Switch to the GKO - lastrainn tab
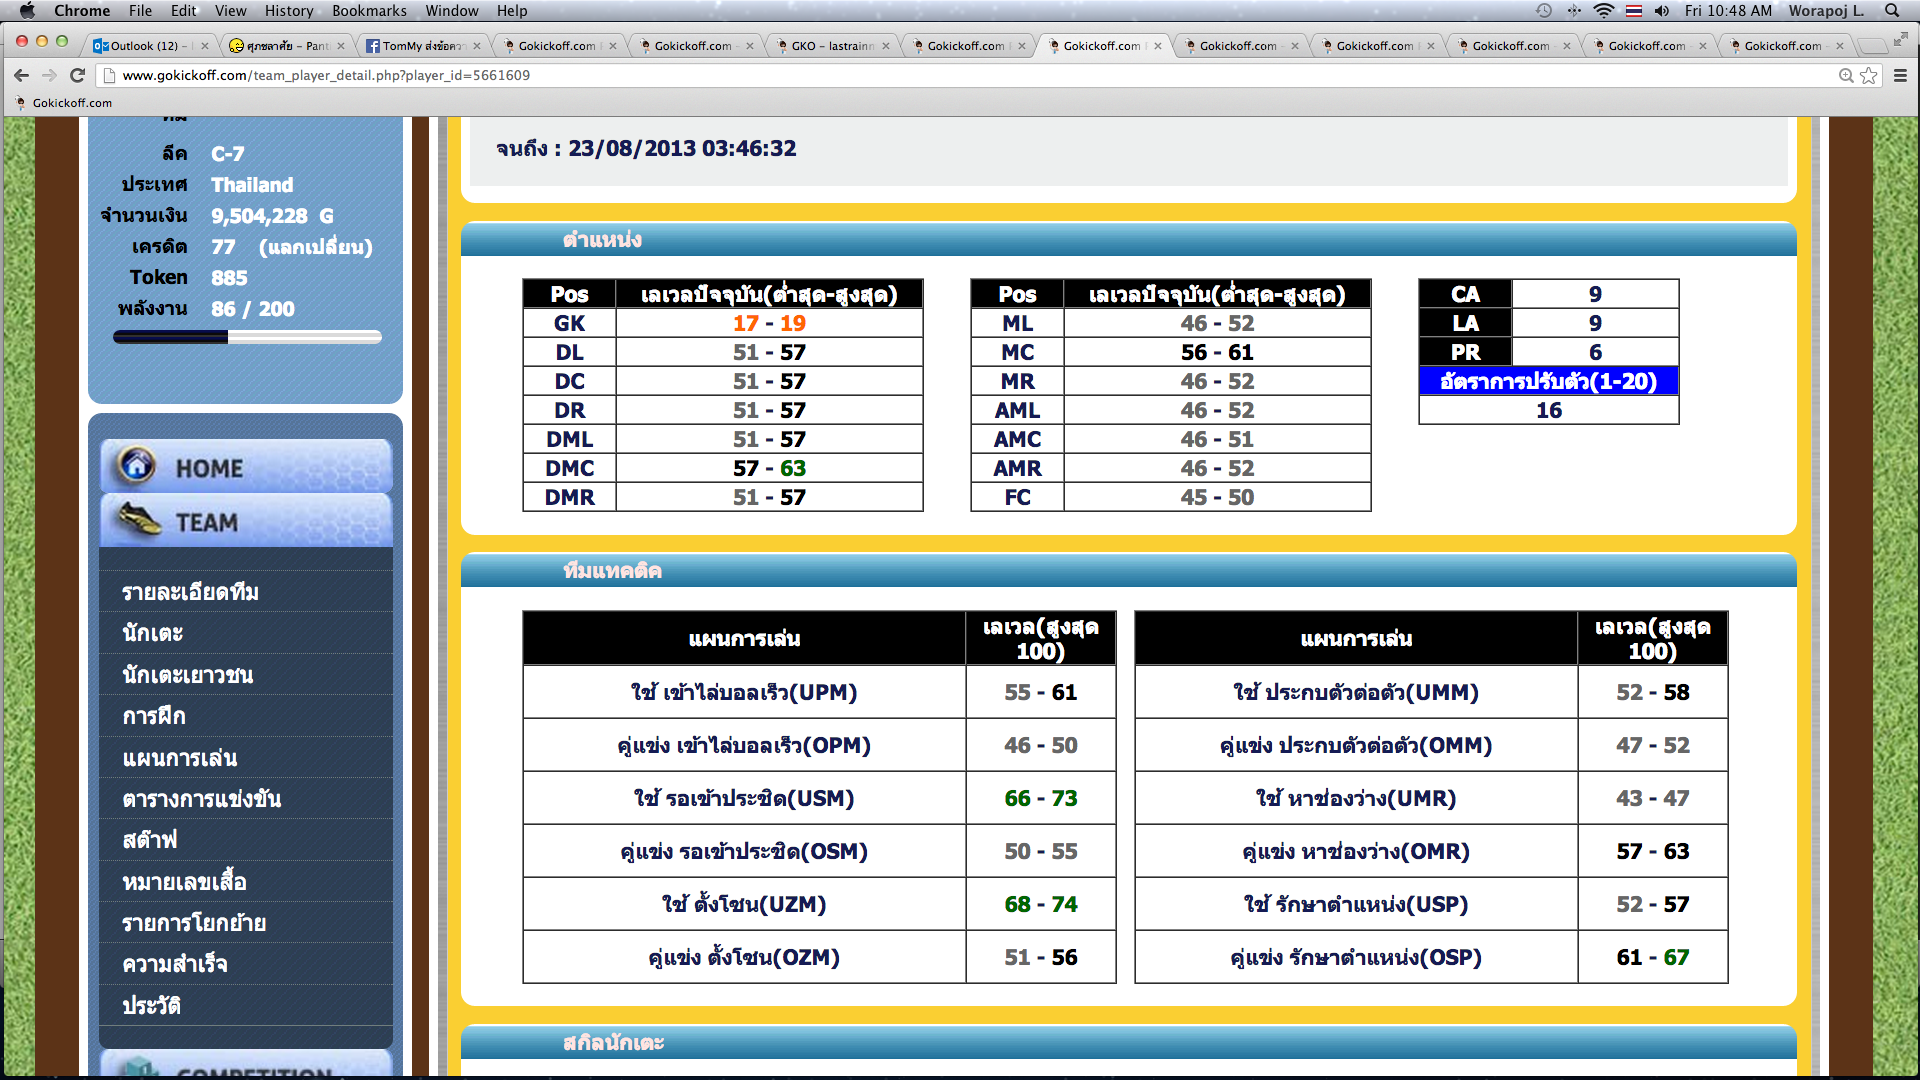The height and width of the screenshot is (1080, 1920). pos(831,46)
